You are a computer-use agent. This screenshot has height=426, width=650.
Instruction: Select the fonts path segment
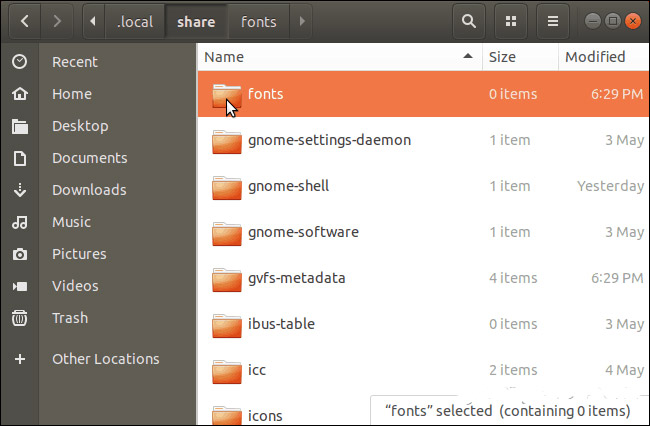pyautogui.click(x=259, y=21)
